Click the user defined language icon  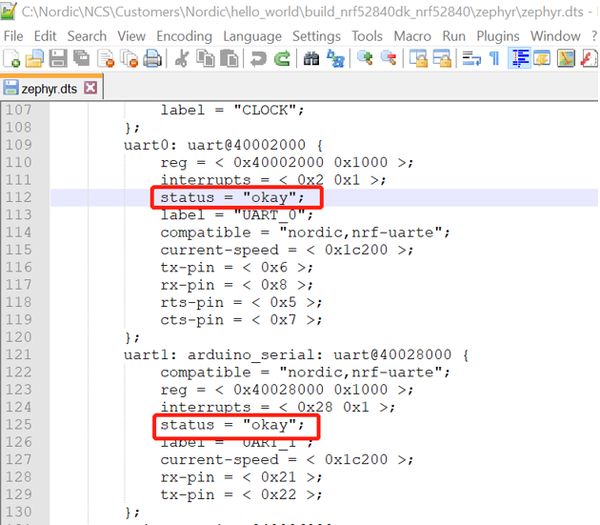point(542,59)
